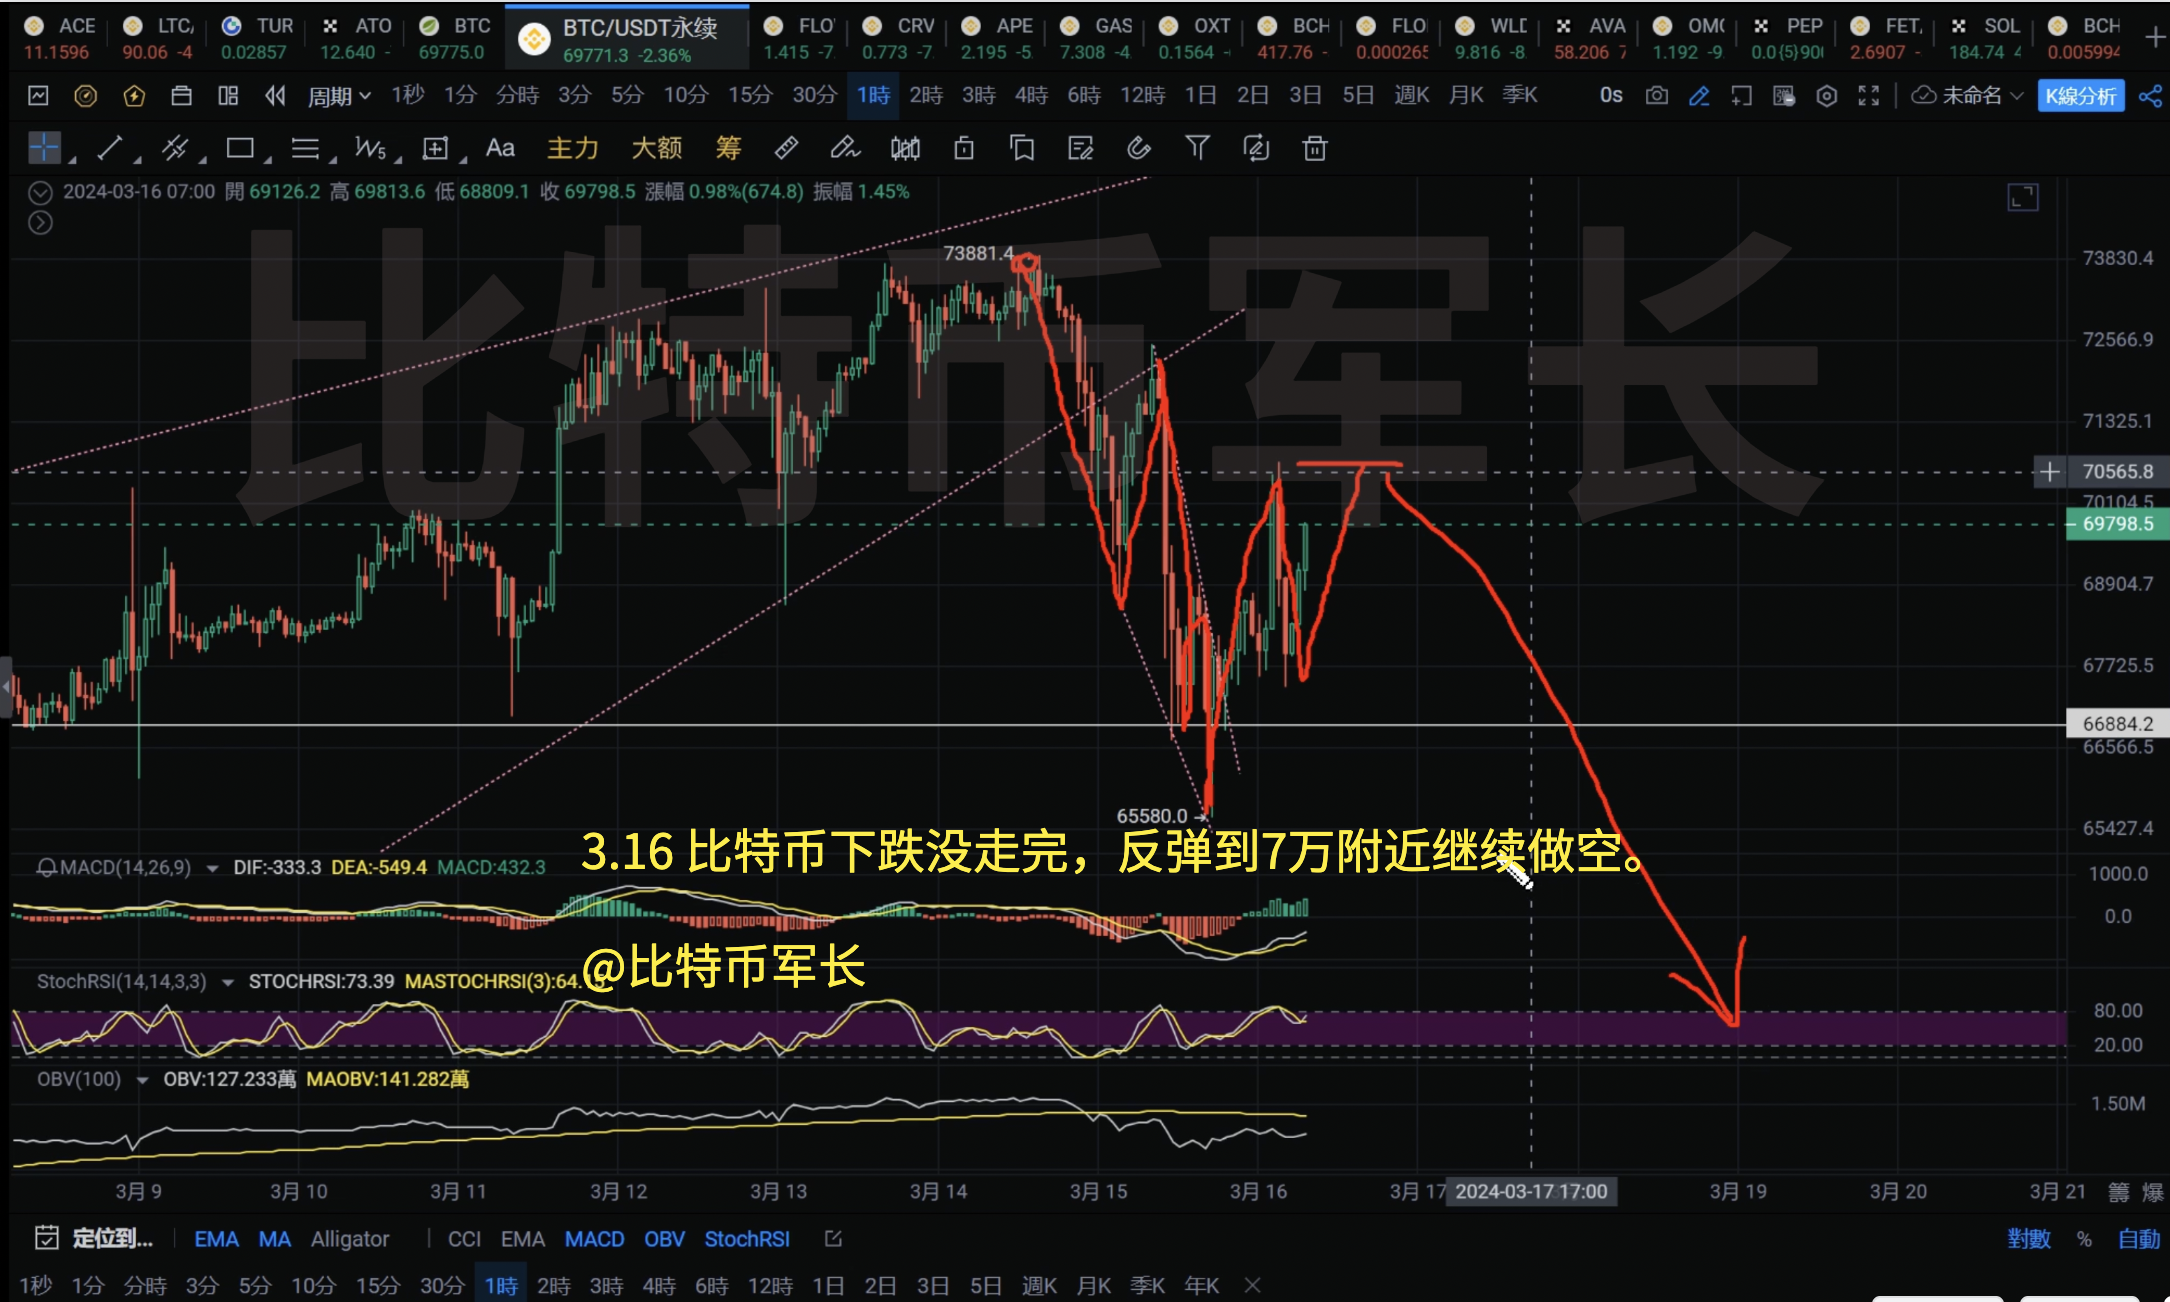Open the drawing filter funnel icon
This screenshot has height=1302, width=2170.
(1197, 149)
